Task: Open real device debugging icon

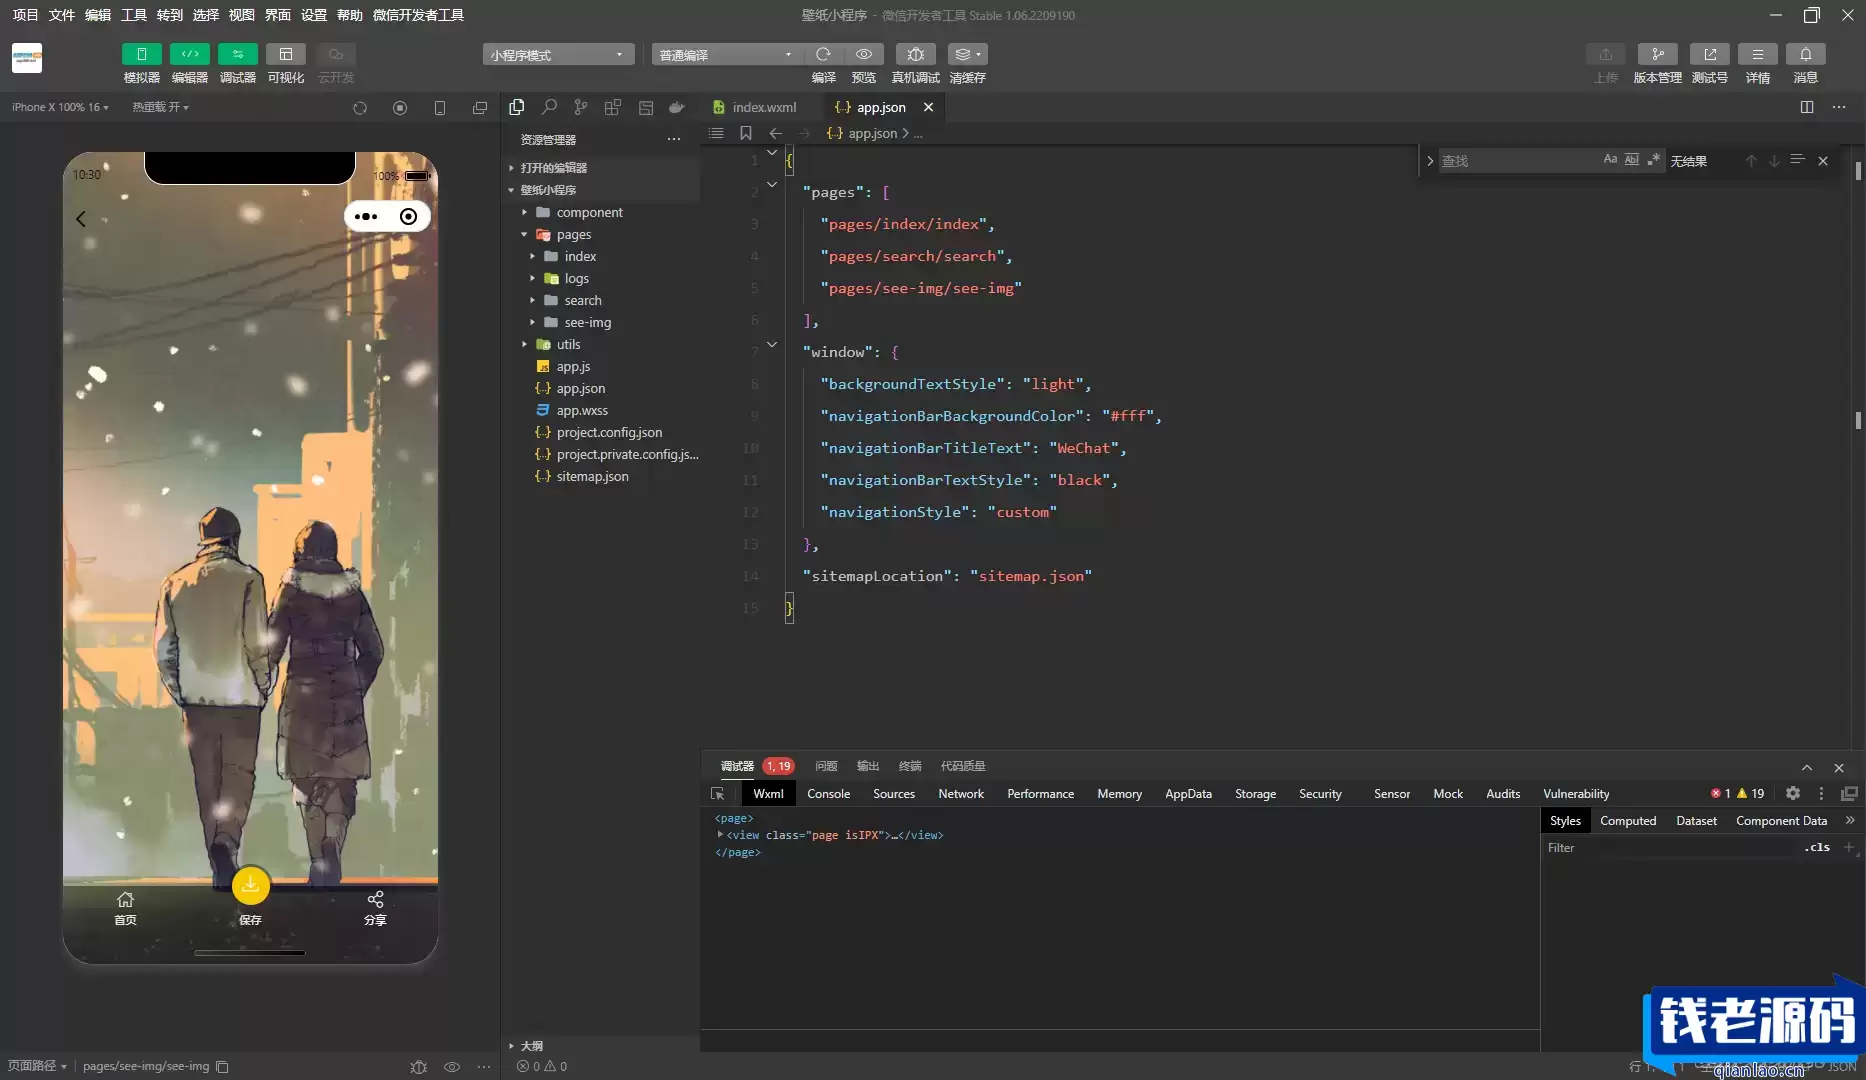Action: click(x=915, y=54)
